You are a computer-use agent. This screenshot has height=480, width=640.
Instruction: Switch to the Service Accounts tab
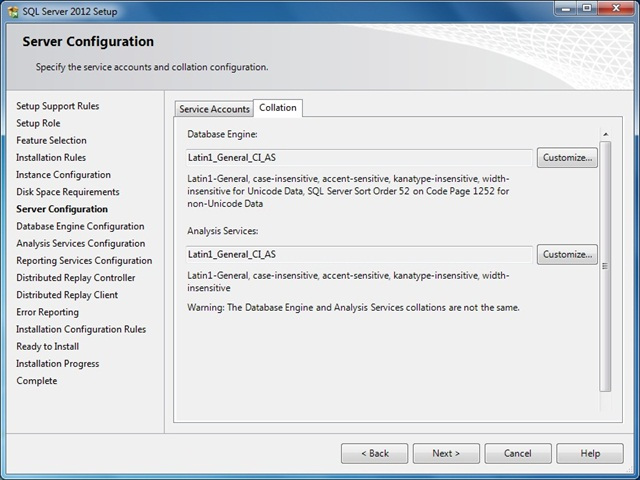(214, 109)
